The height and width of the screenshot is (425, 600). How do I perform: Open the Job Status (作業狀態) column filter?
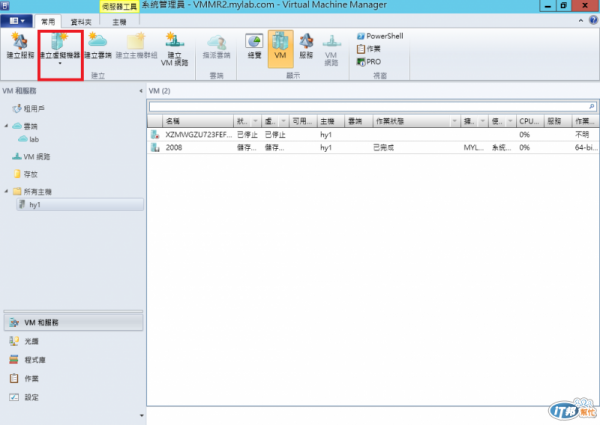coord(455,121)
